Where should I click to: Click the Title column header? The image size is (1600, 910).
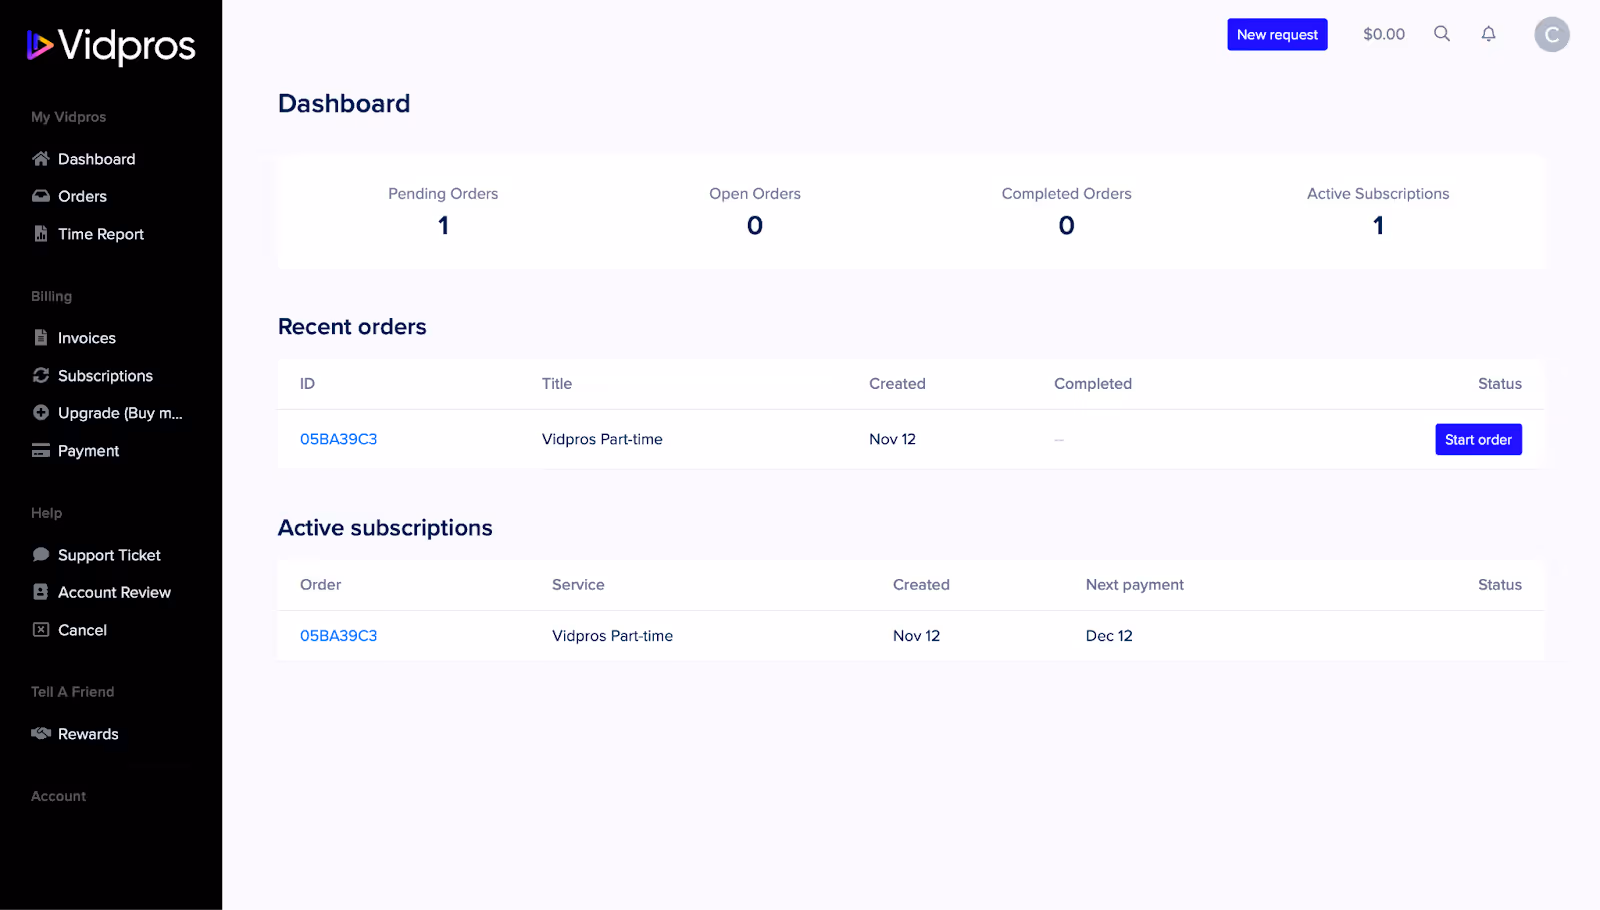(x=557, y=384)
